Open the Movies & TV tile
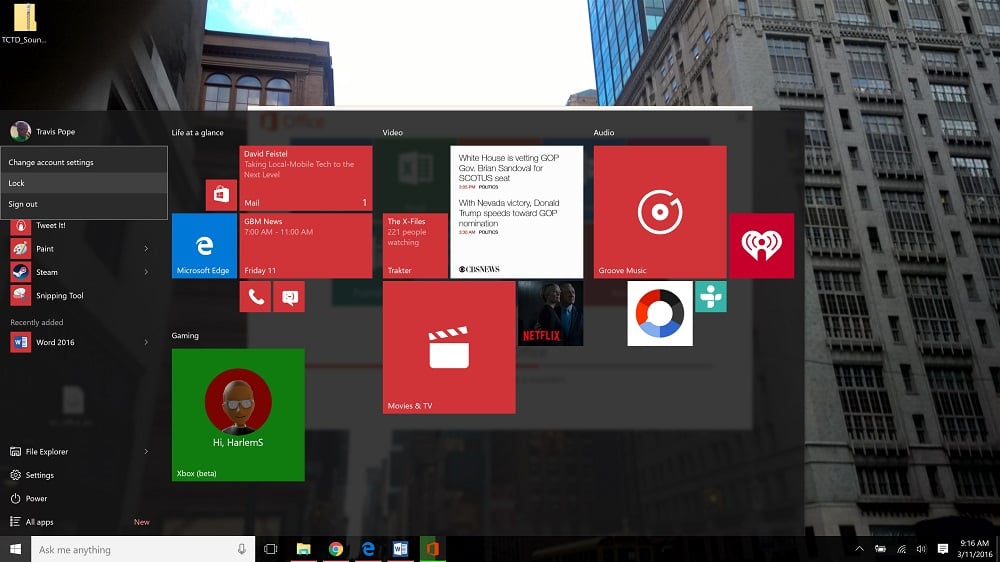This screenshot has height=562, width=1000. pyautogui.click(x=449, y=347)
